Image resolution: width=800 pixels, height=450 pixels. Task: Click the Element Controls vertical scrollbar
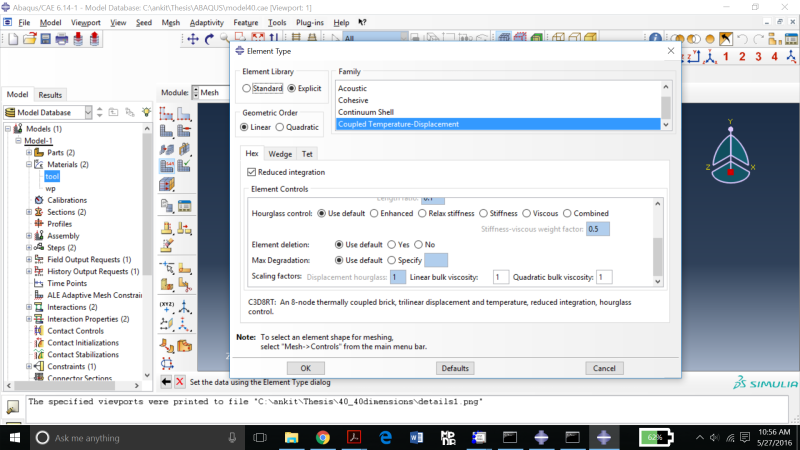tap(658, 242)
